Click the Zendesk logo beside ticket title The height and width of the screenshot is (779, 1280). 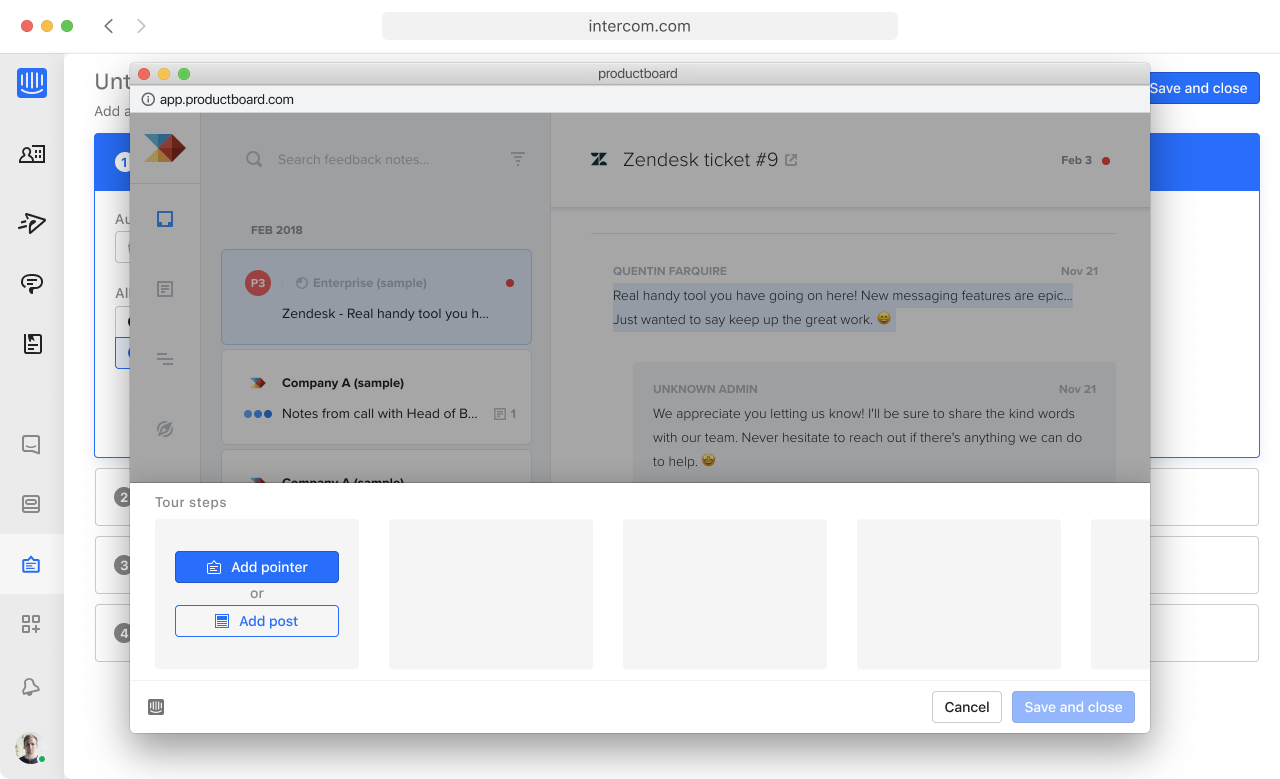pos(599,159)
